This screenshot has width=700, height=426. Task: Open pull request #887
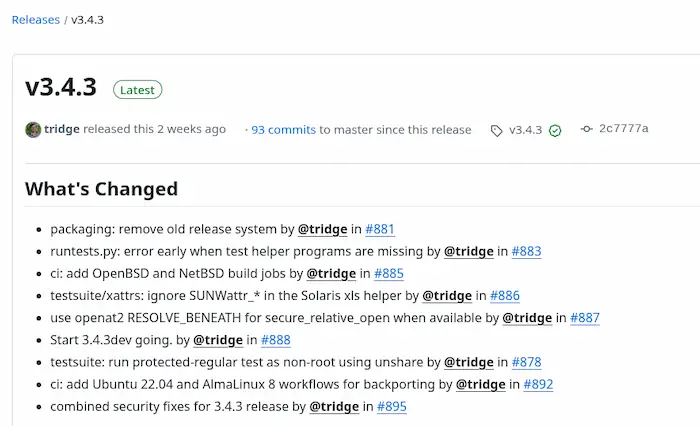click(x=585, y=318)
